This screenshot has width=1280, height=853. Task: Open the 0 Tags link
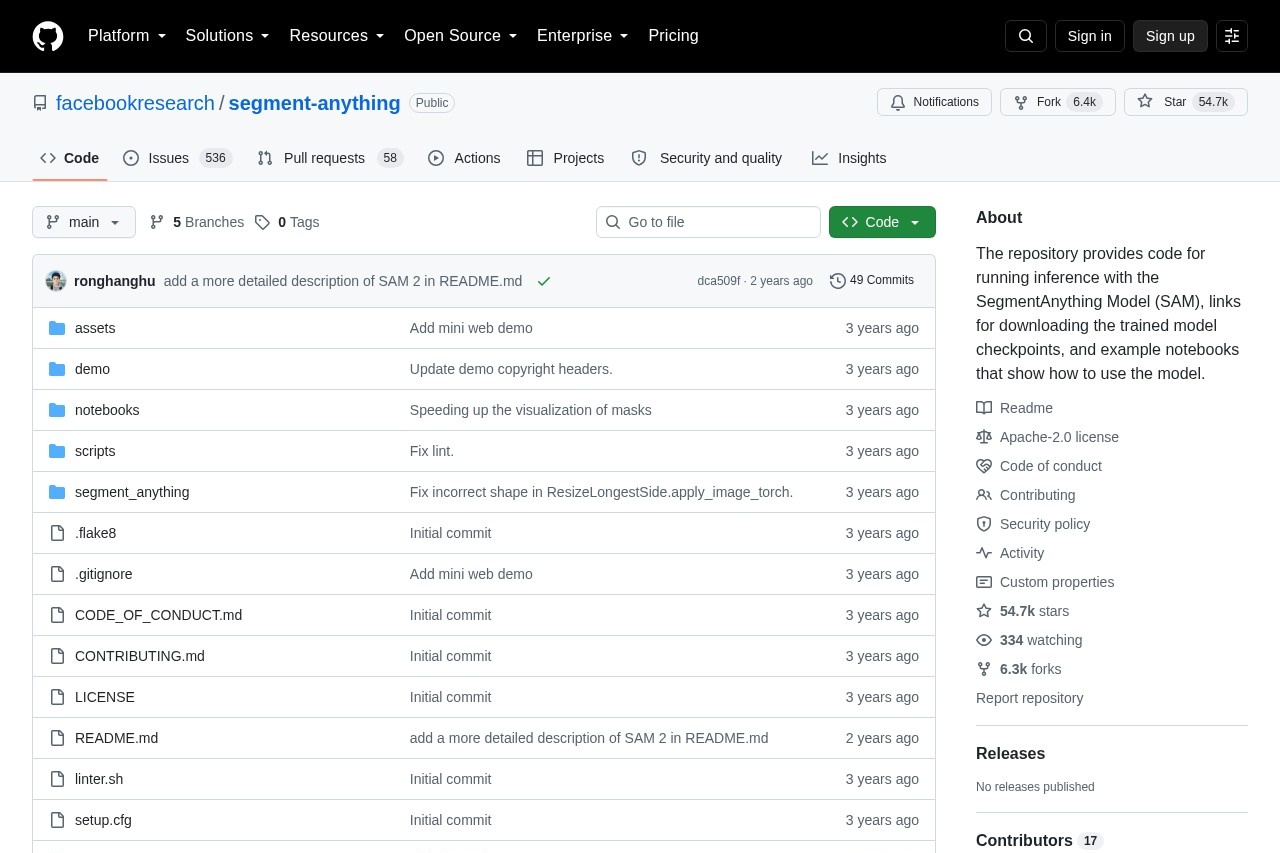coord(287,222)
